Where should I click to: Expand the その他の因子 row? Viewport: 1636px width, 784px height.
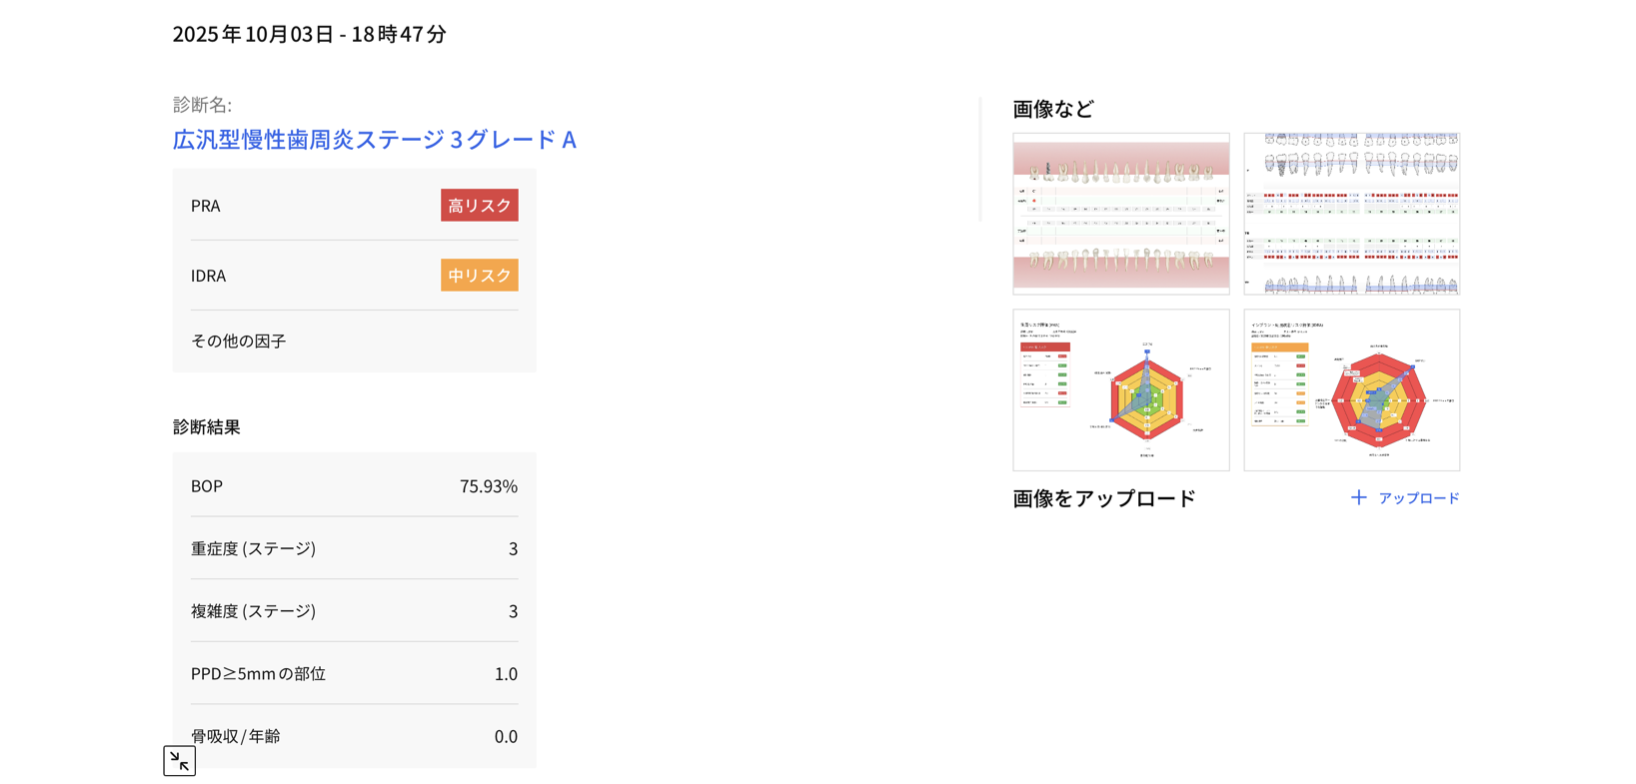coord(239,341)
